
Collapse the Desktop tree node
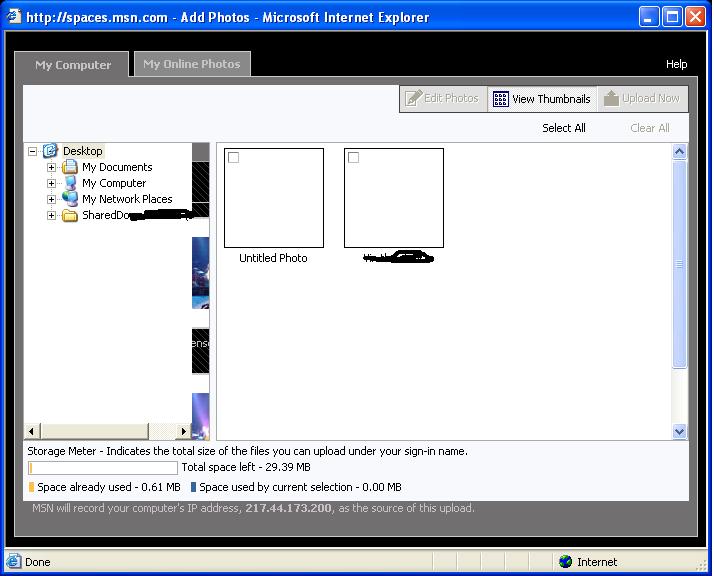pyautogui.click(x=32, y=151)
